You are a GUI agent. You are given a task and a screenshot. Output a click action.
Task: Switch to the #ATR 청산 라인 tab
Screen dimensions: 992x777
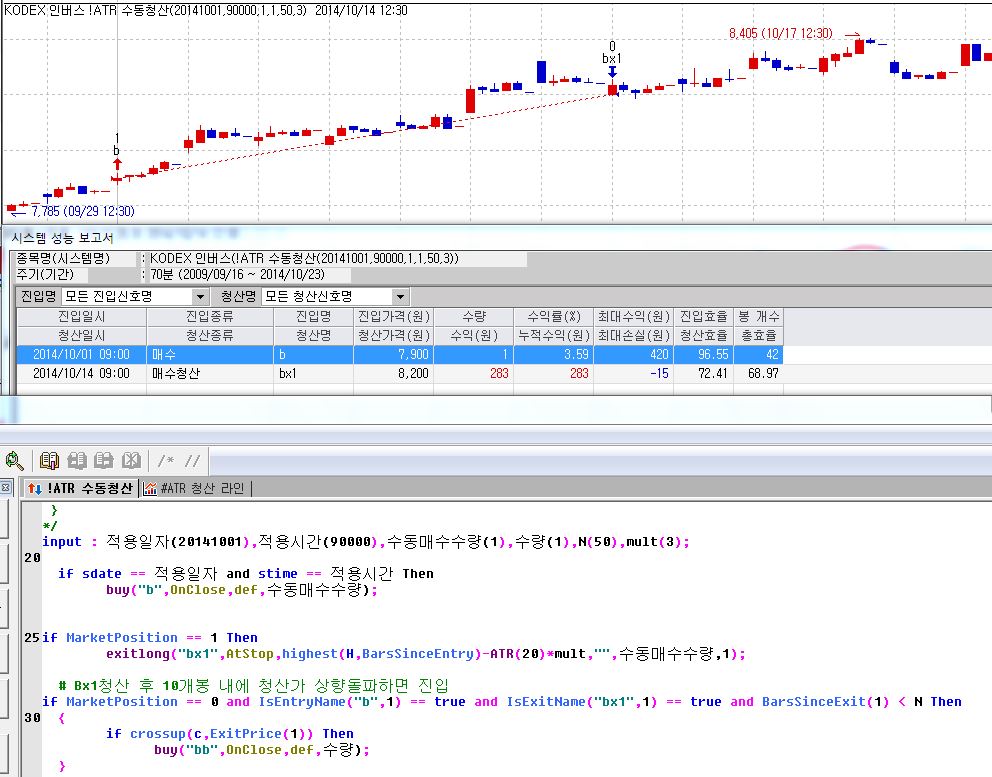pos(195,488)
